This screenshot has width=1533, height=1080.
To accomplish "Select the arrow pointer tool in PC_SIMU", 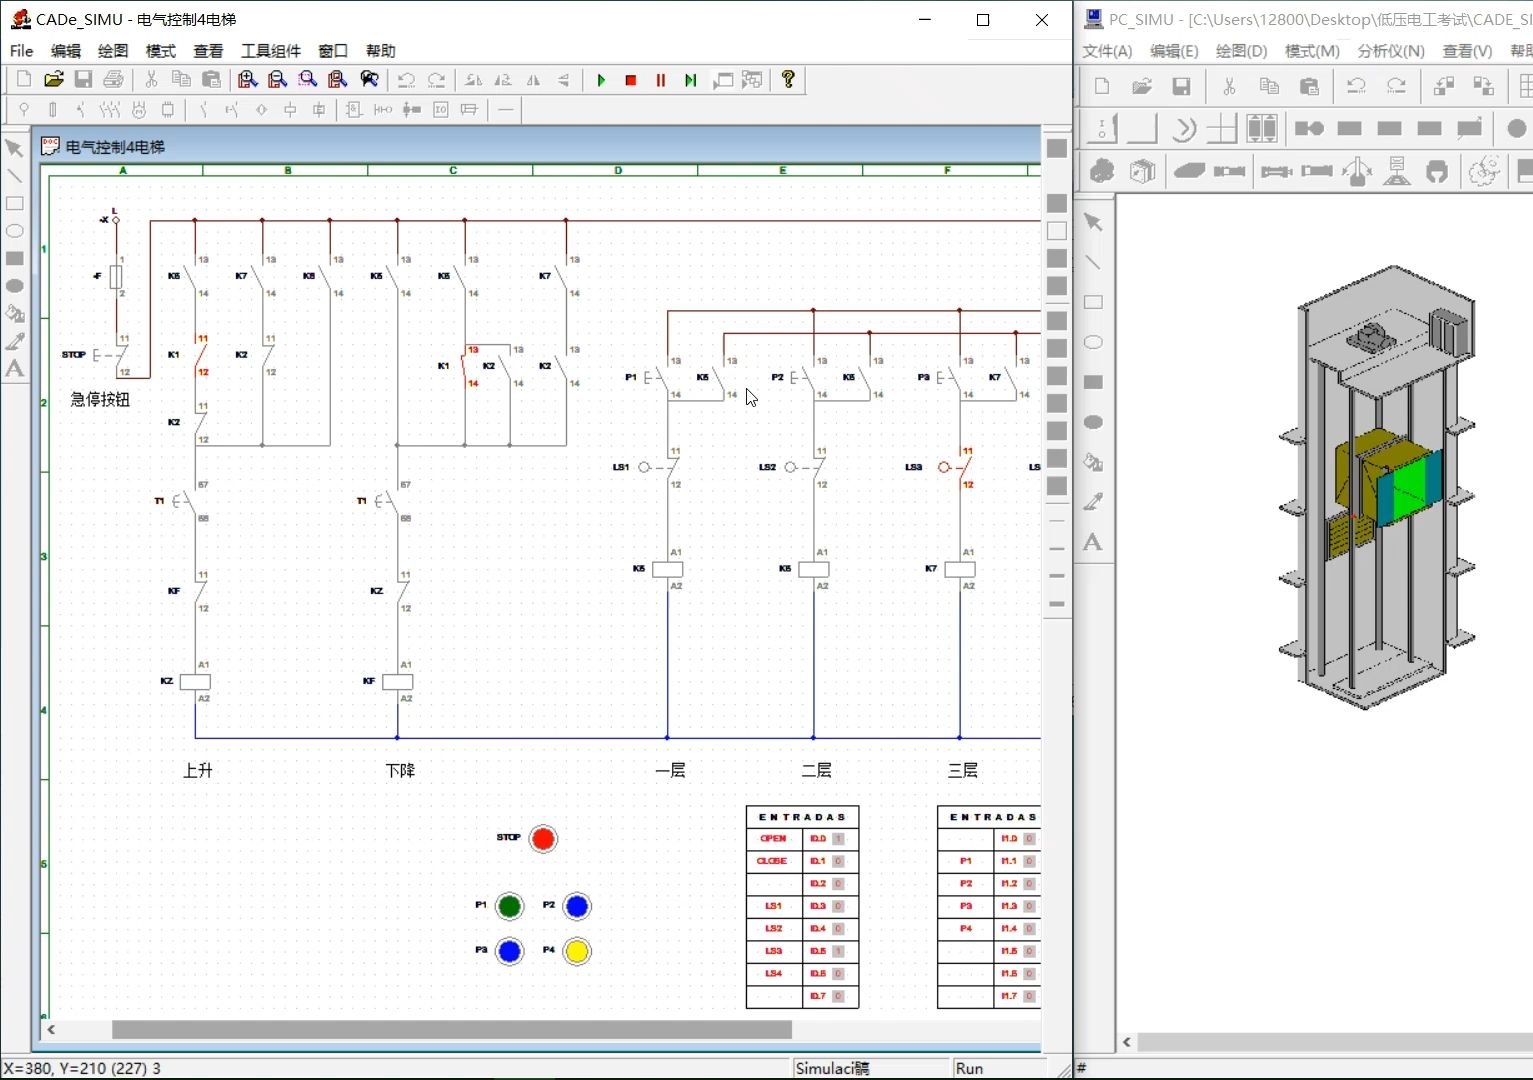I will (x=1093, y=222).
